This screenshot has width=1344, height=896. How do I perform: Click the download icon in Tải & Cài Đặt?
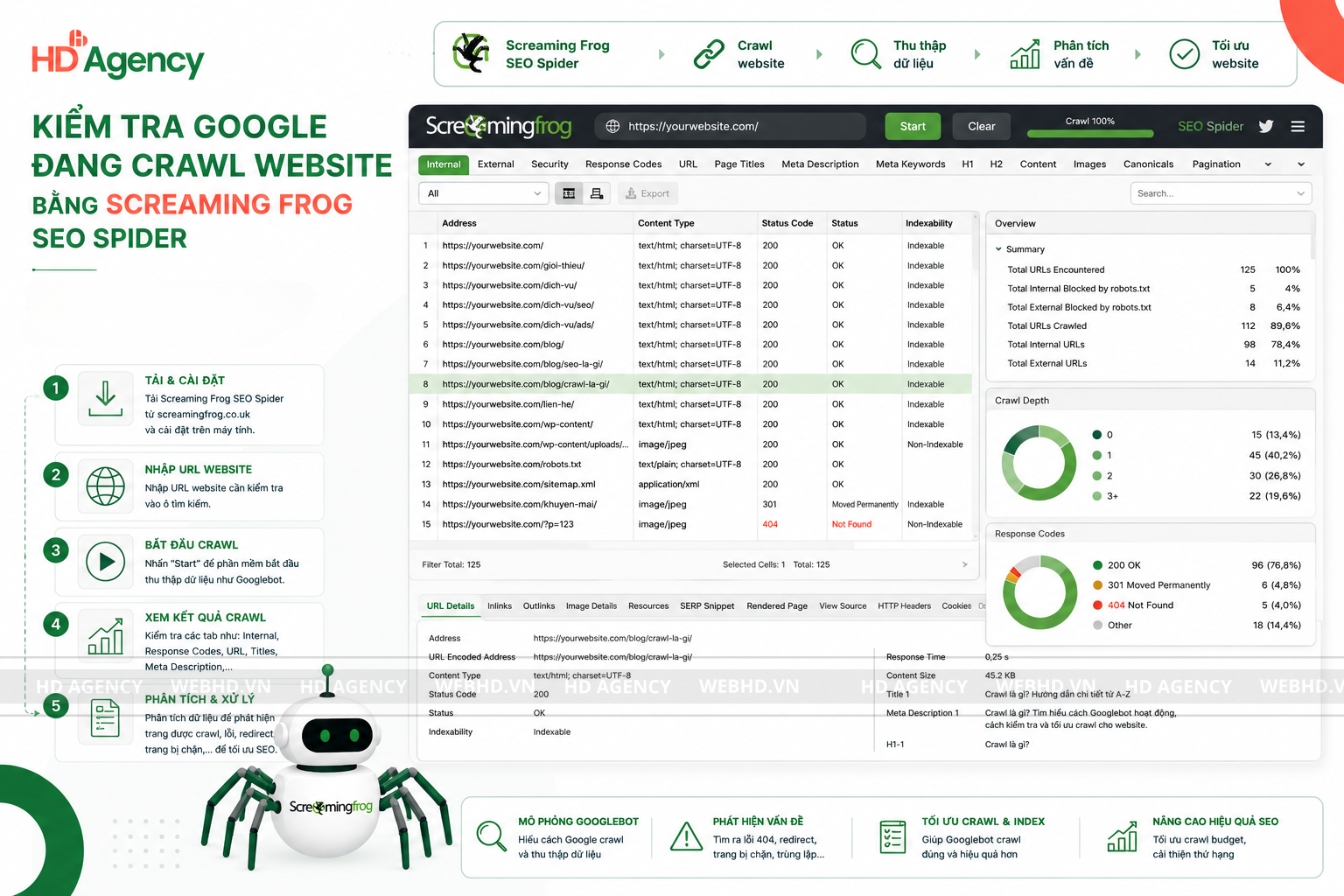click(x=105, y=397)
